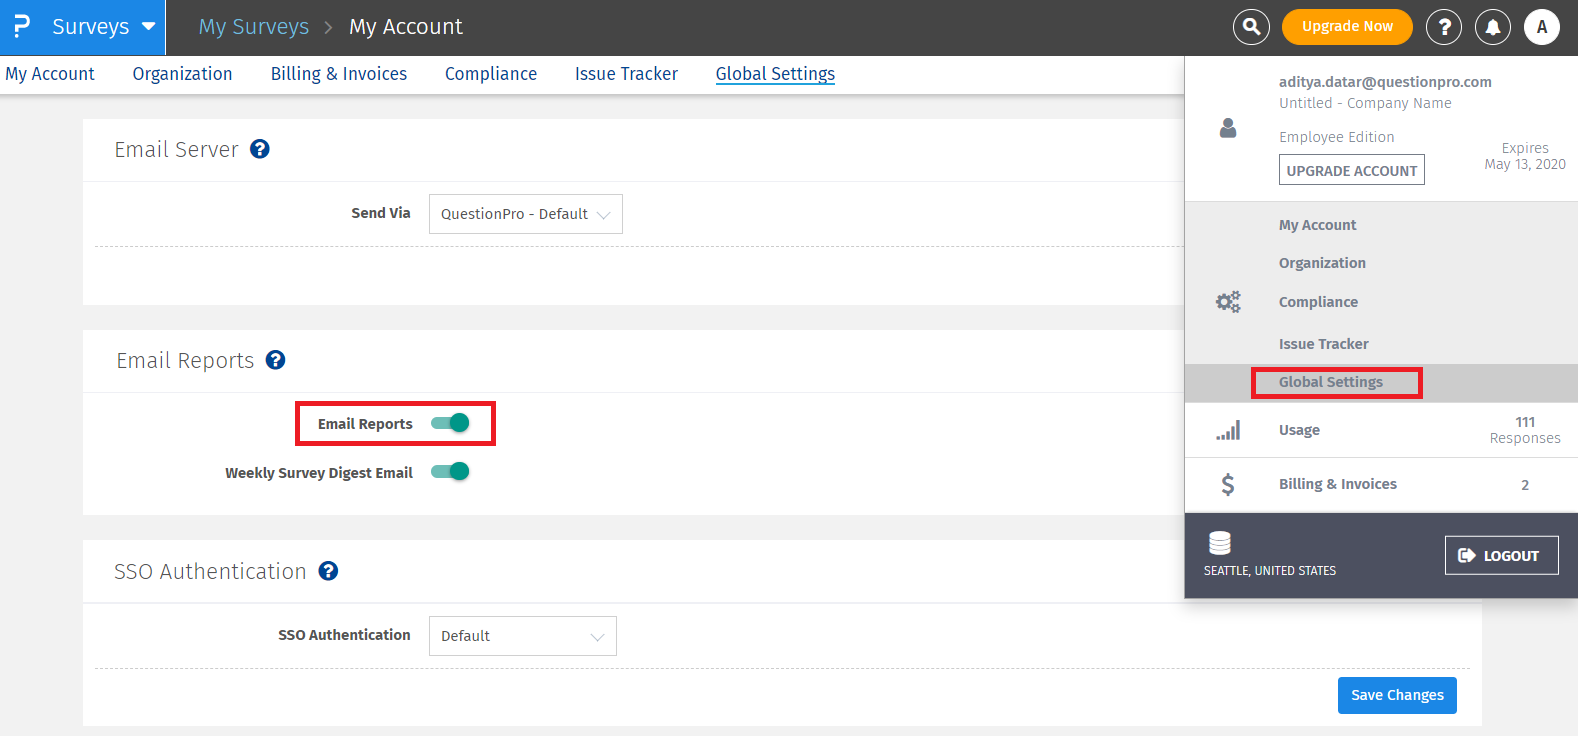Switch to Billing & Invoices tab

pyautogui.click(x=338, y=74)
